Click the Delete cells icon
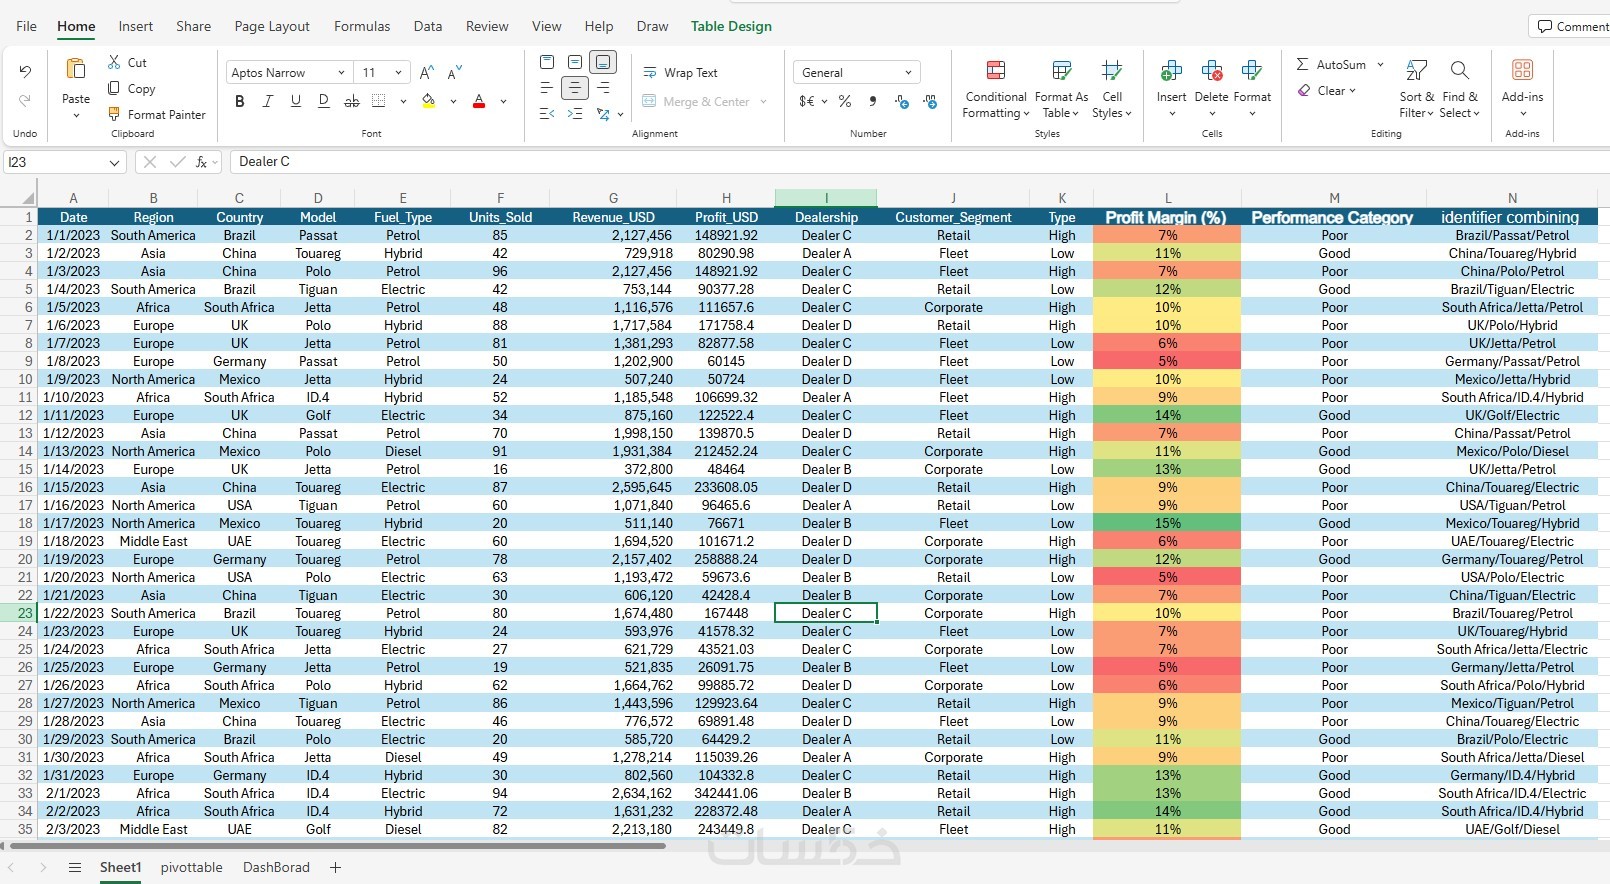 click(x=1211, y=71)
